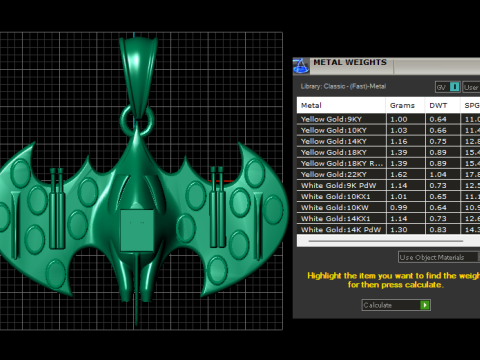Click the horizontal scrollbar under the metals table
Viewport: 480px width, 360px height.
[x=386, y=241]
